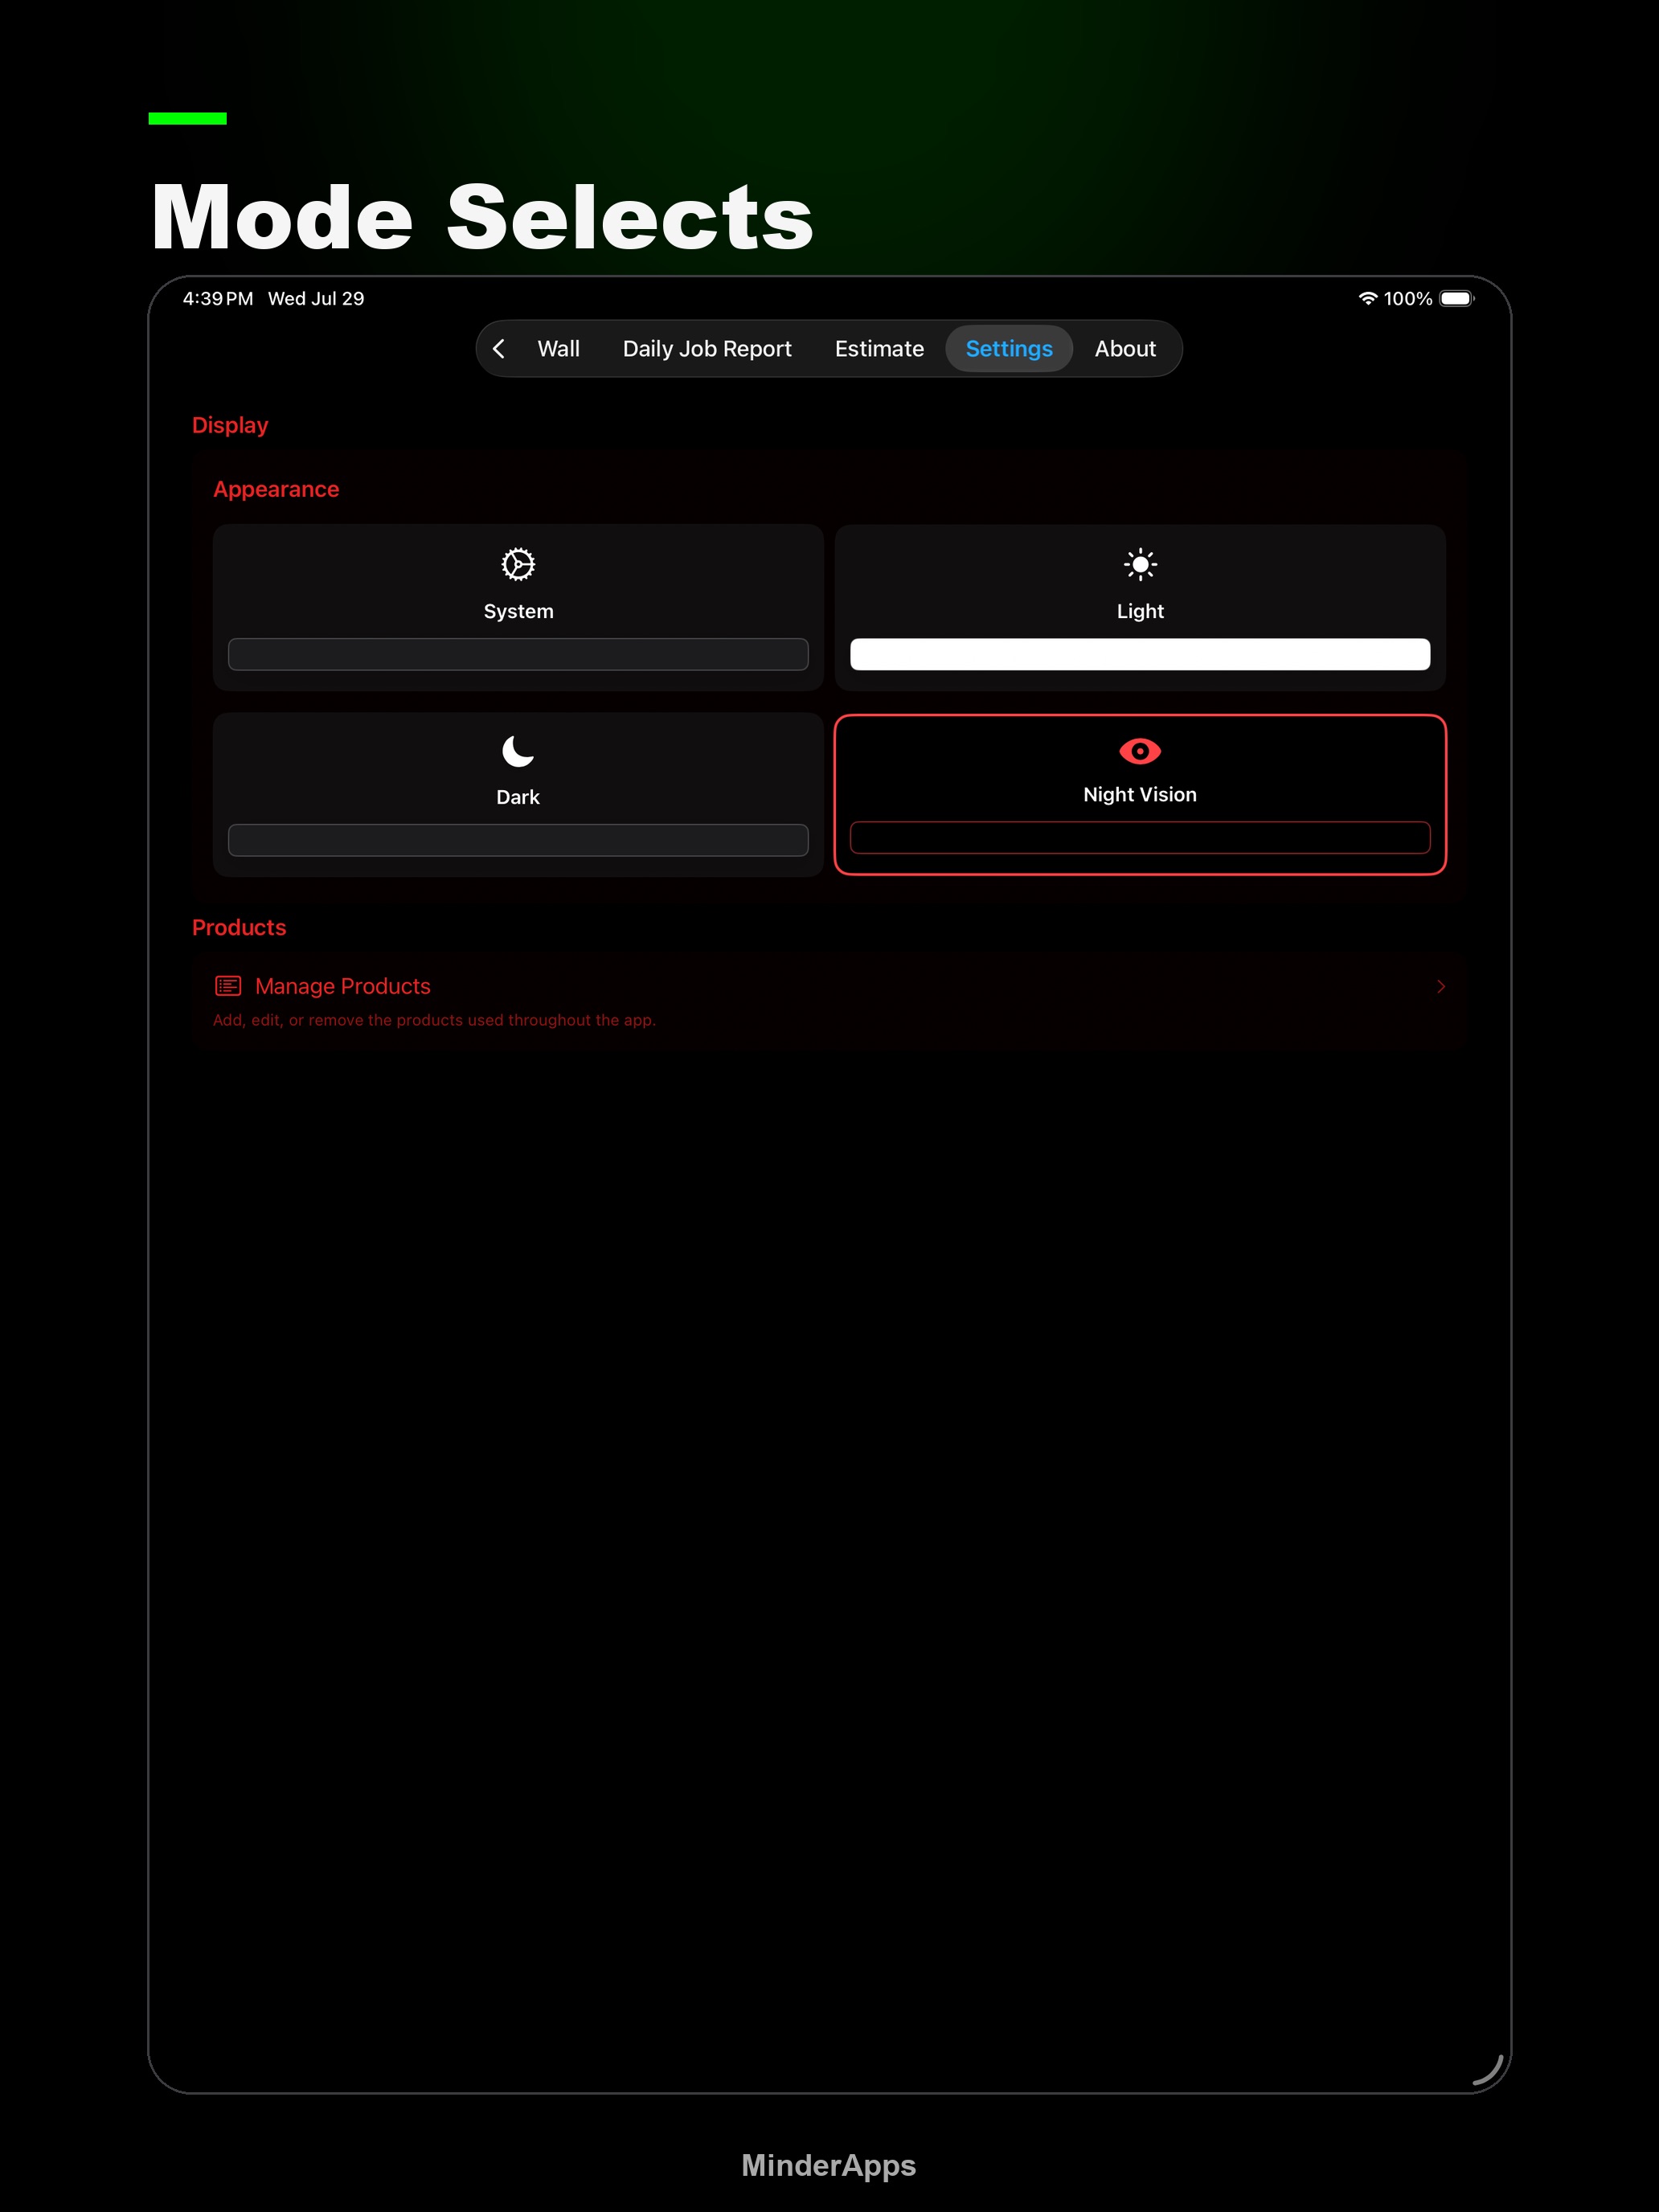Choose the Dark appearance label
The width and height of the screenshot is (1659, 2212).
(x=518, y=797)
